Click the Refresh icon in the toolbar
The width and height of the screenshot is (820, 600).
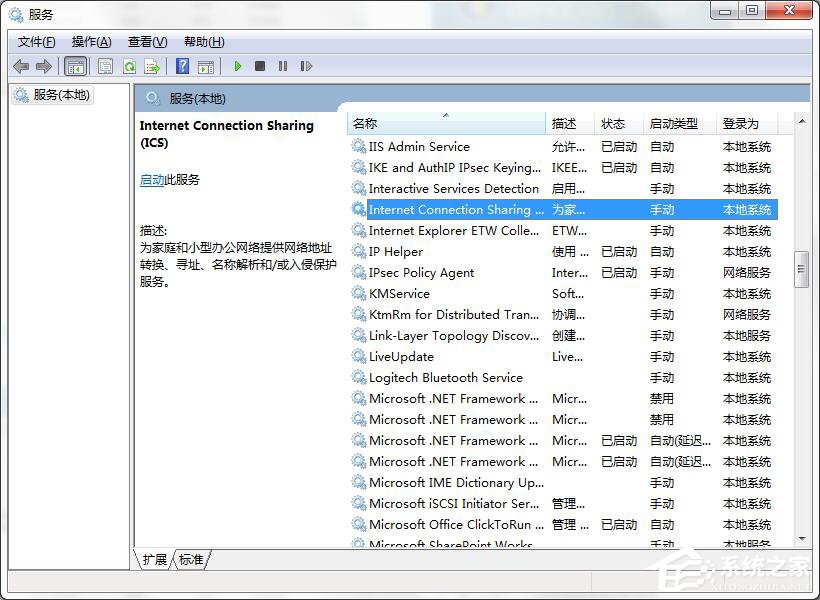(129, 66)
